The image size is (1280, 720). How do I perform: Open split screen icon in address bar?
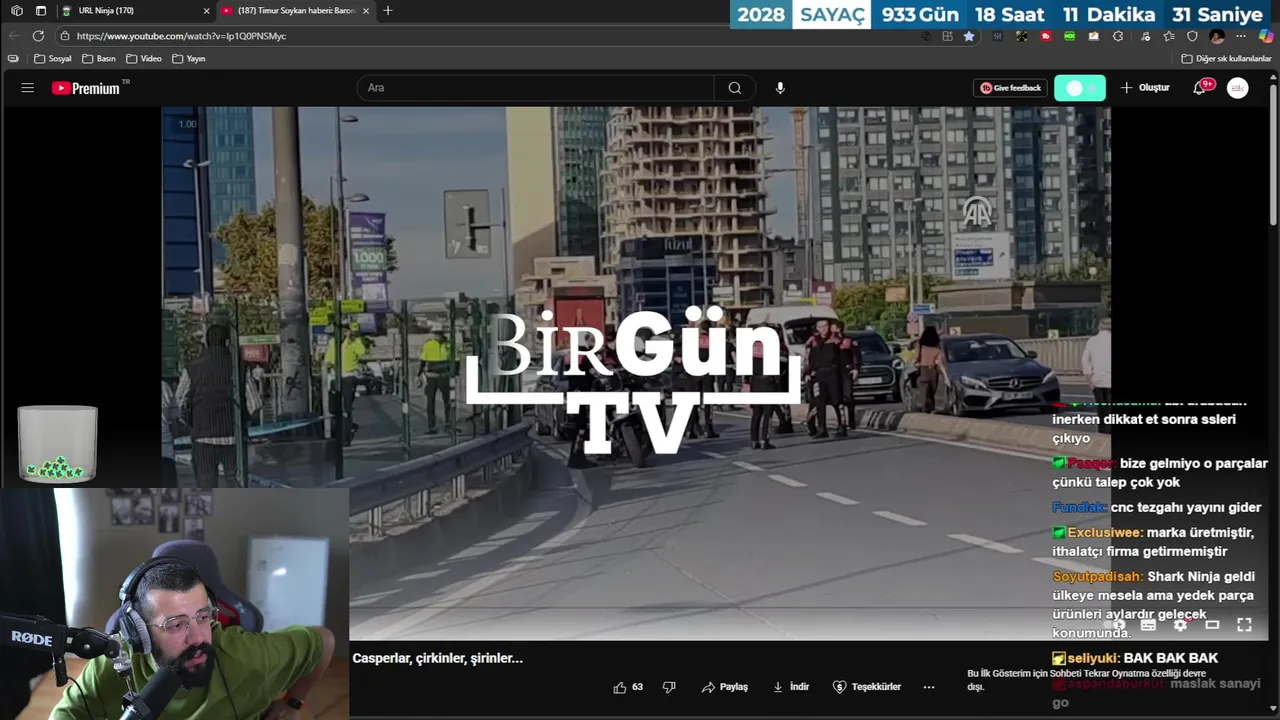947,36
